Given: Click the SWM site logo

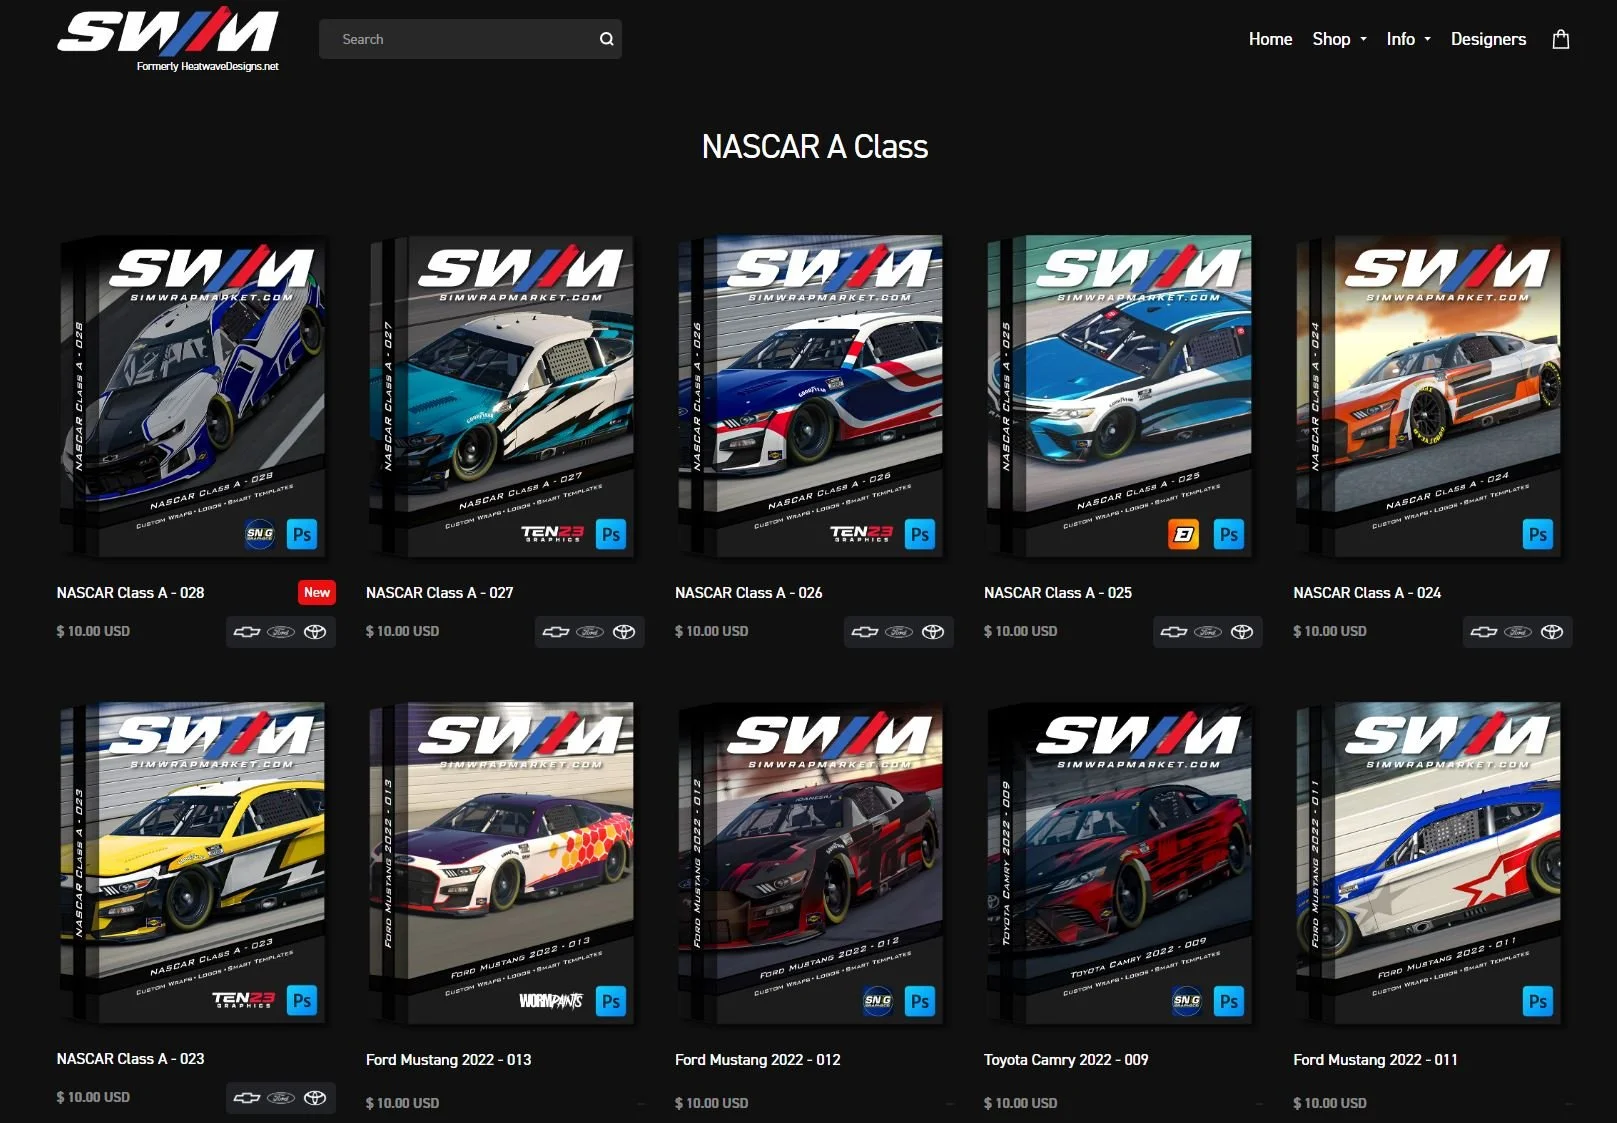Looking at the screenshot, I should click(x=168, y=39).
